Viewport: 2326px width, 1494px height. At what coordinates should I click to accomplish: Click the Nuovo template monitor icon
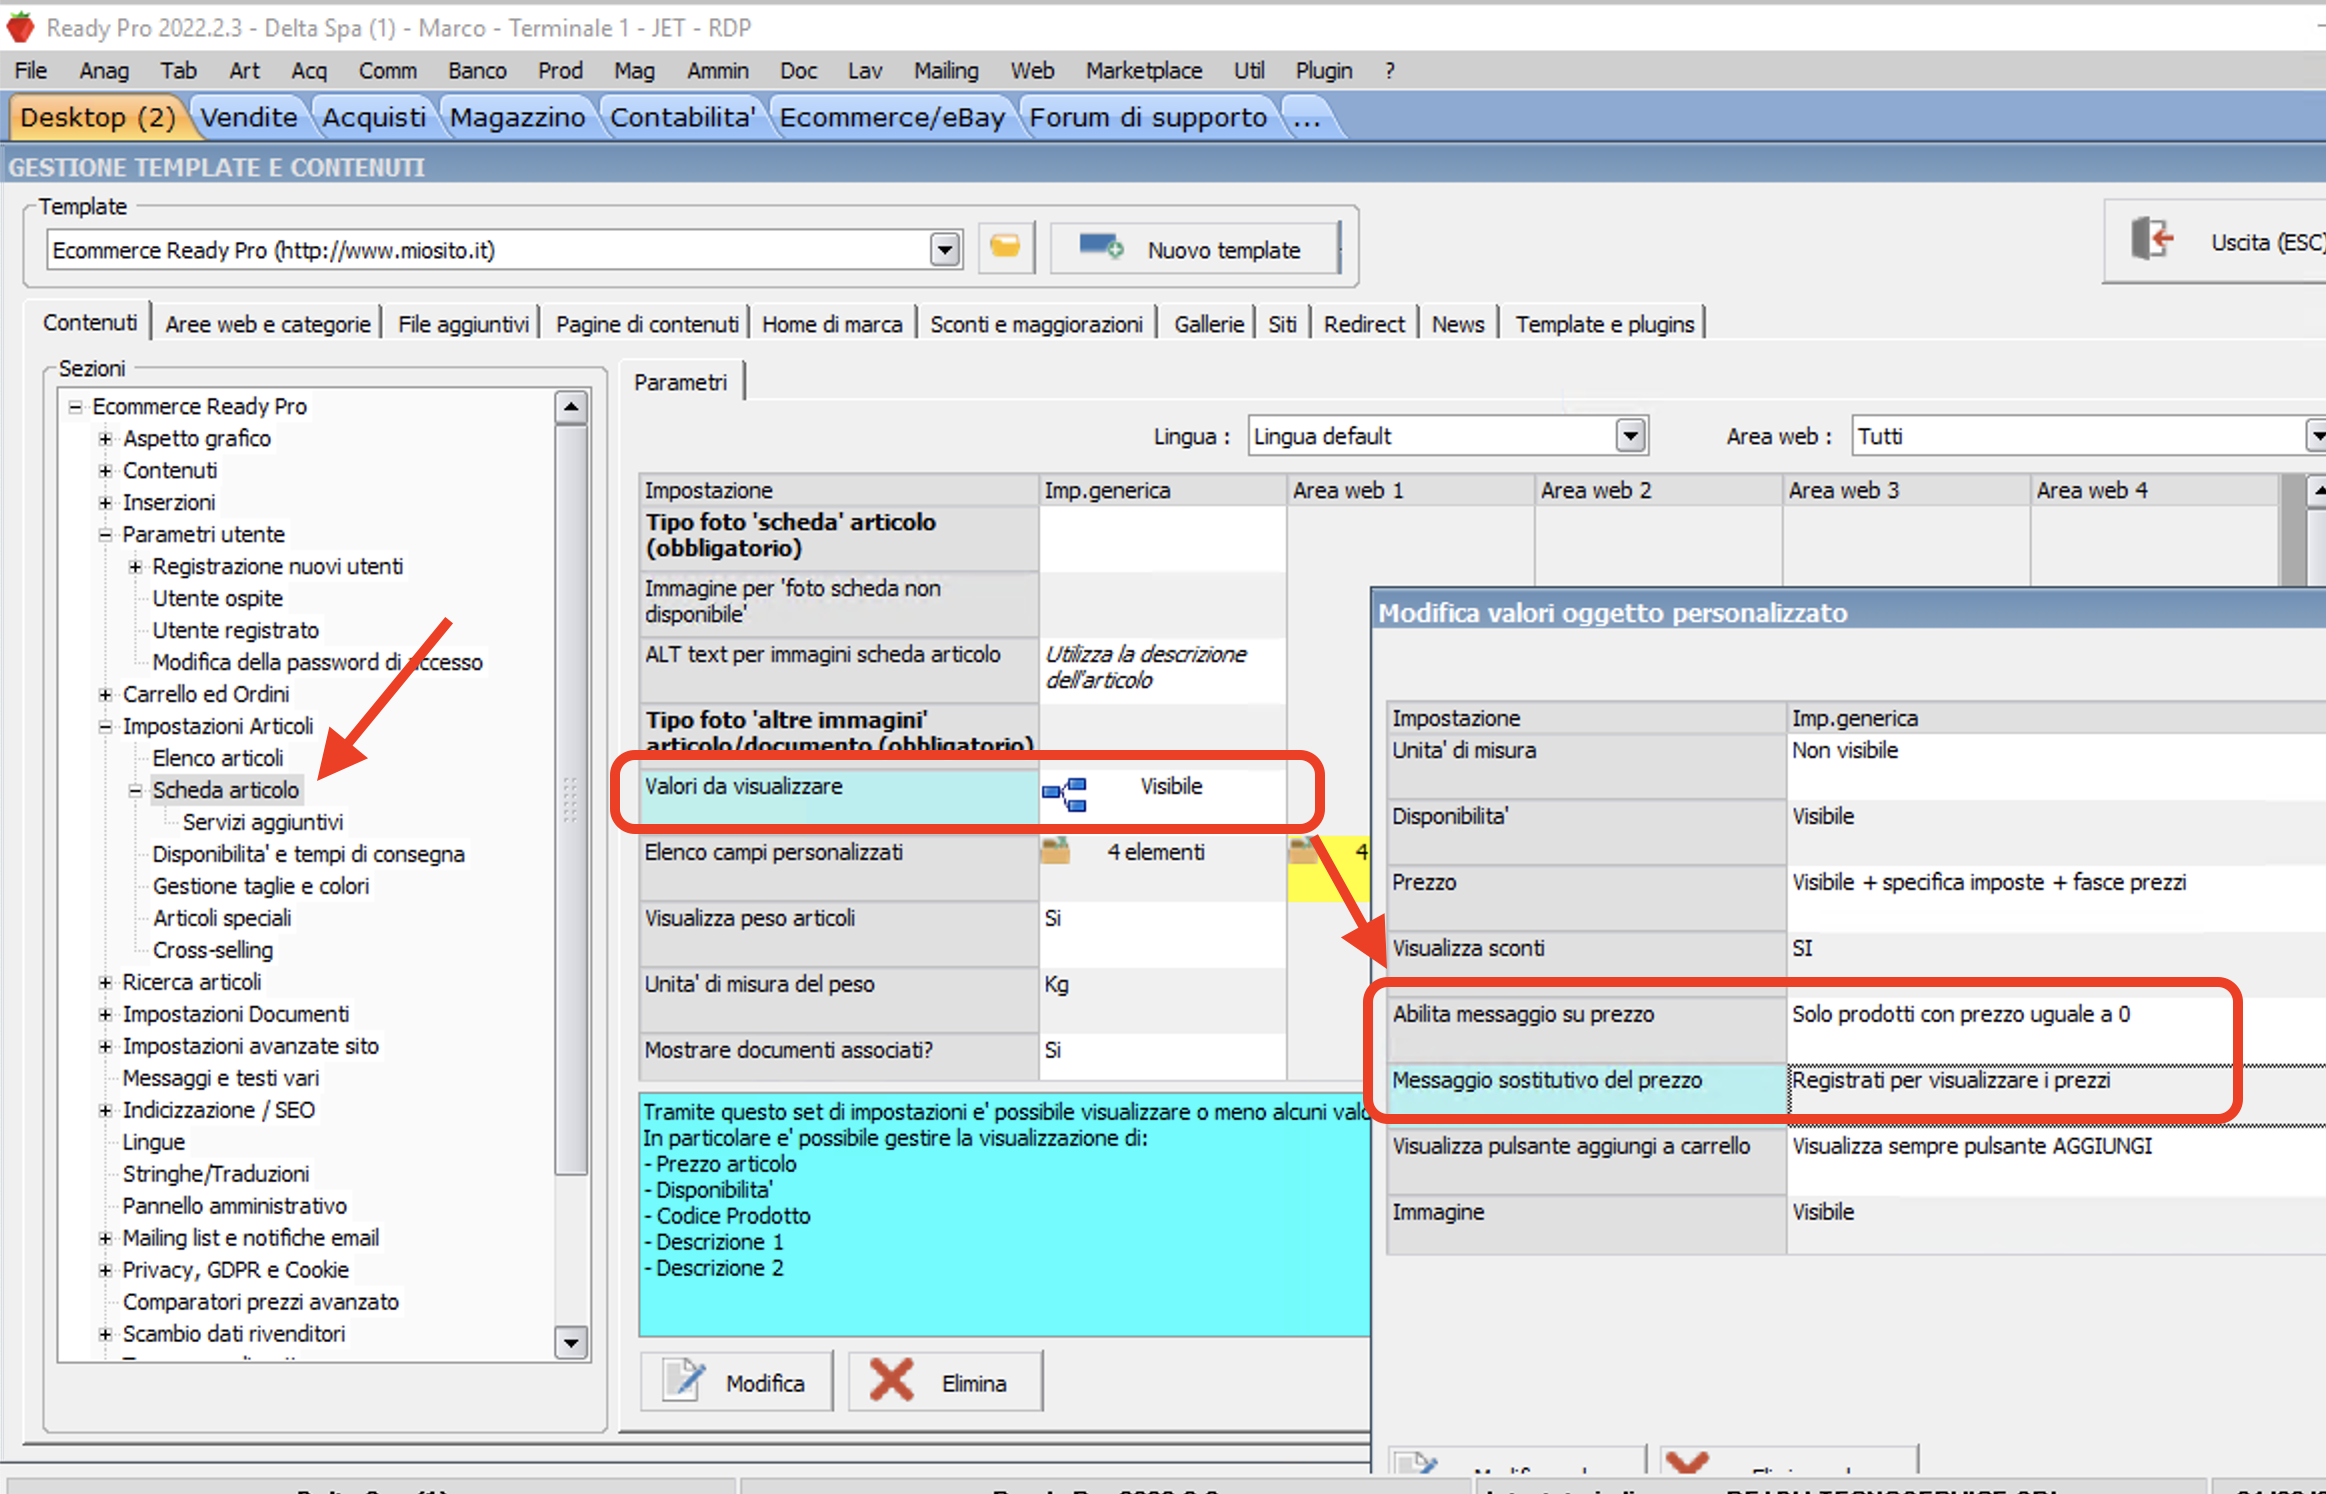click(x=1101, y=247)
